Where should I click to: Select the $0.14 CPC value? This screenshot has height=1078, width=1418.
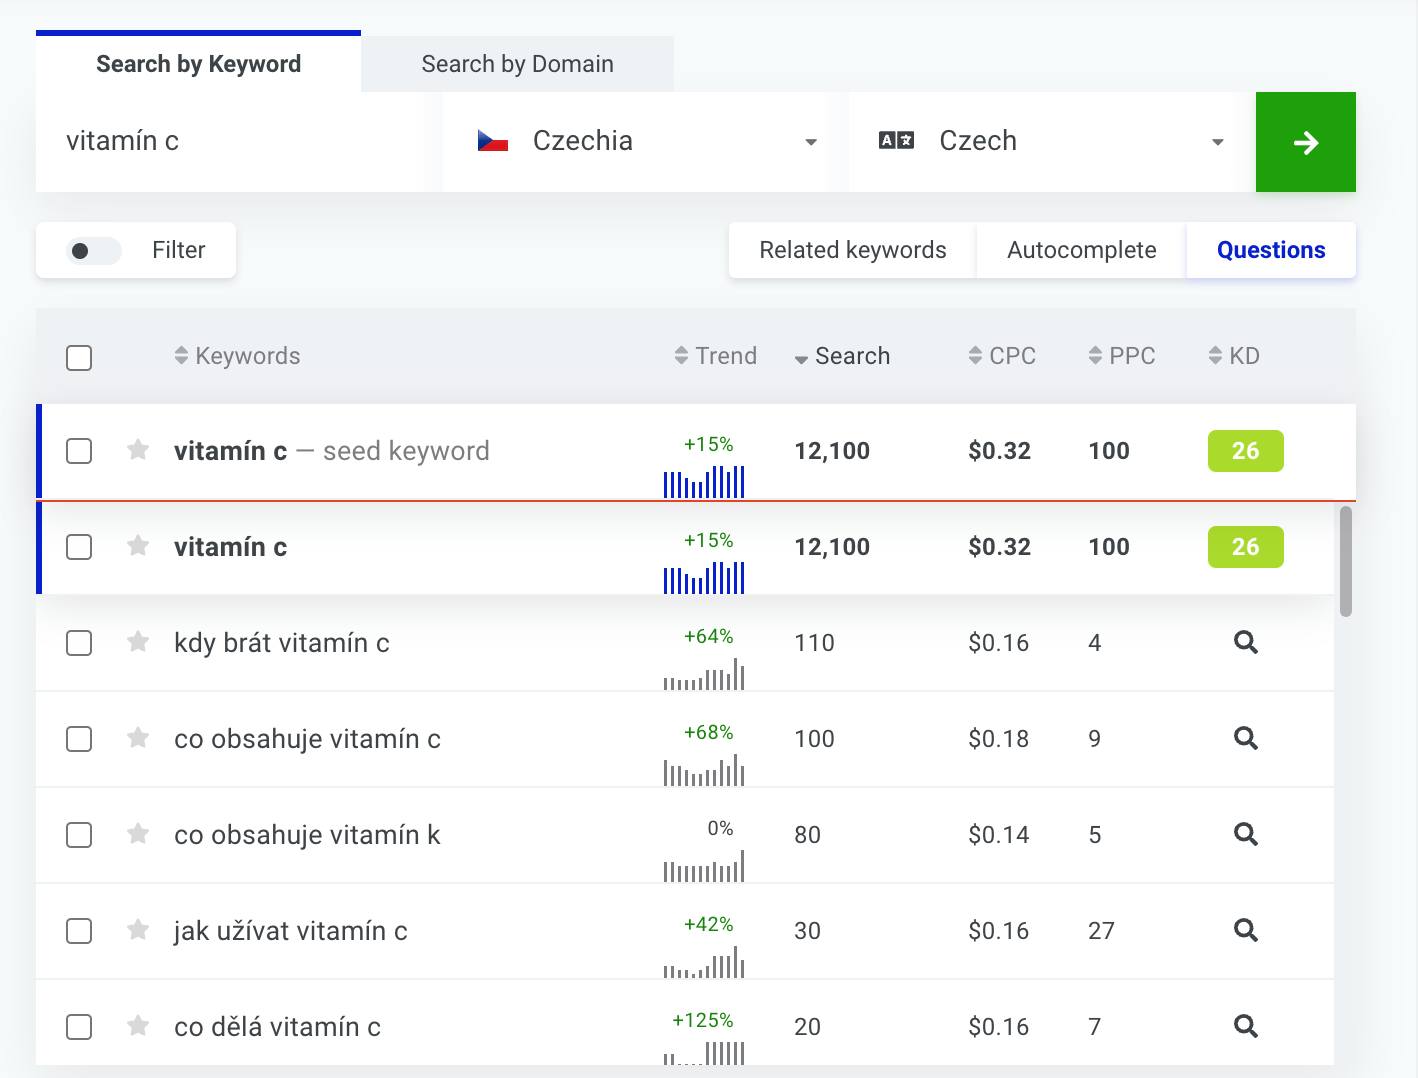pyautogui.click(x=998, y=835)
